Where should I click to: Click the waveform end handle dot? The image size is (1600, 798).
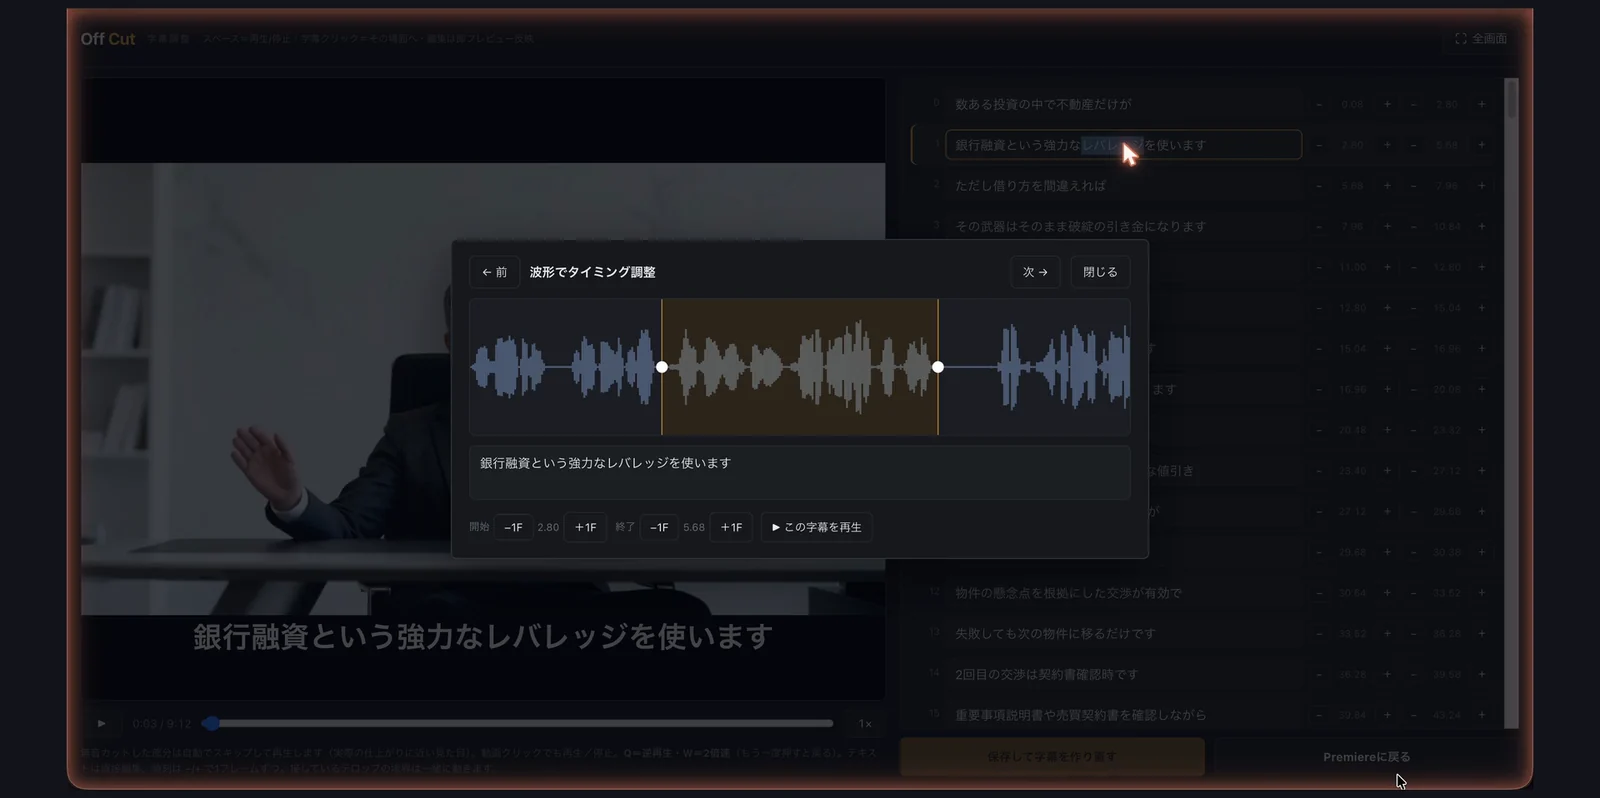tap(938, 367)
